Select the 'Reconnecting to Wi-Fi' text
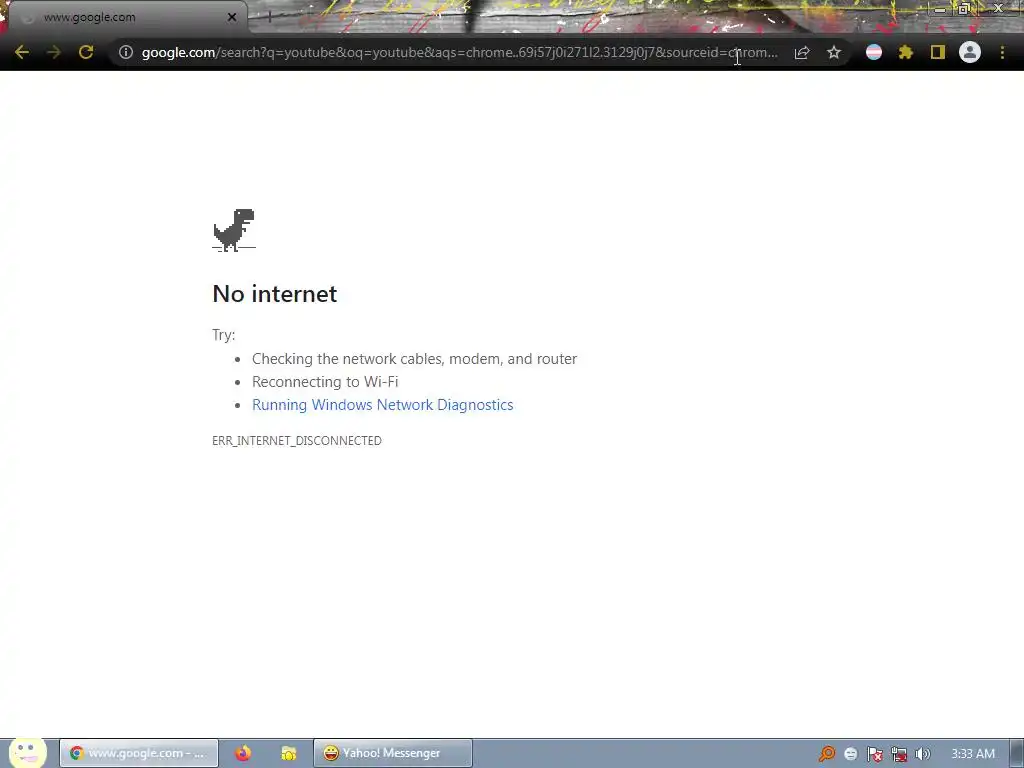 click(325, 382)
